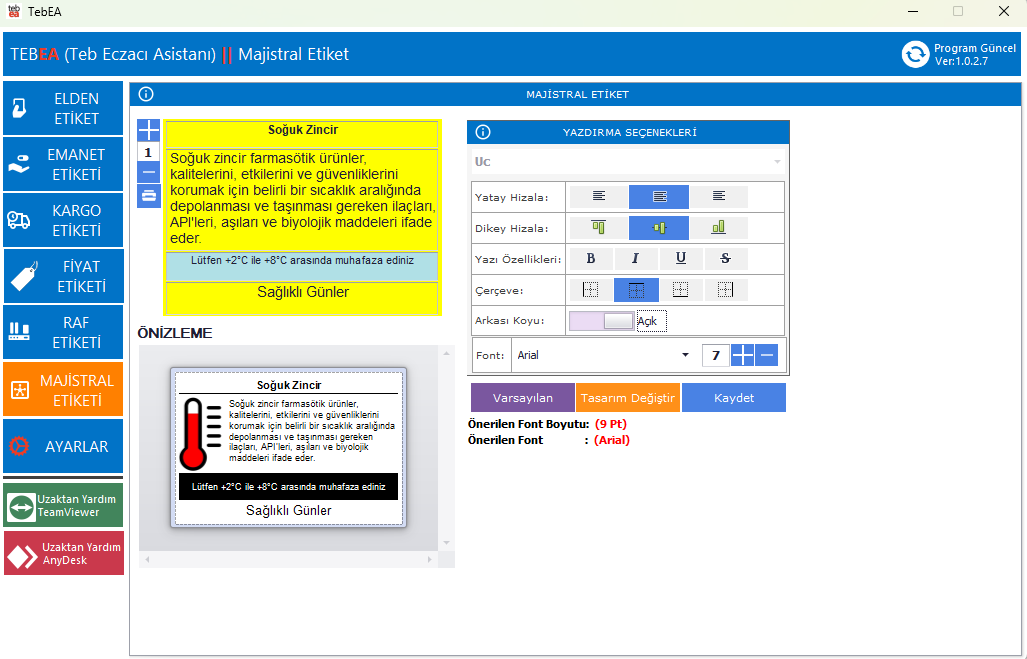Select right horizontal alignment
The image size is (1027, 659).
click(718, 197)
